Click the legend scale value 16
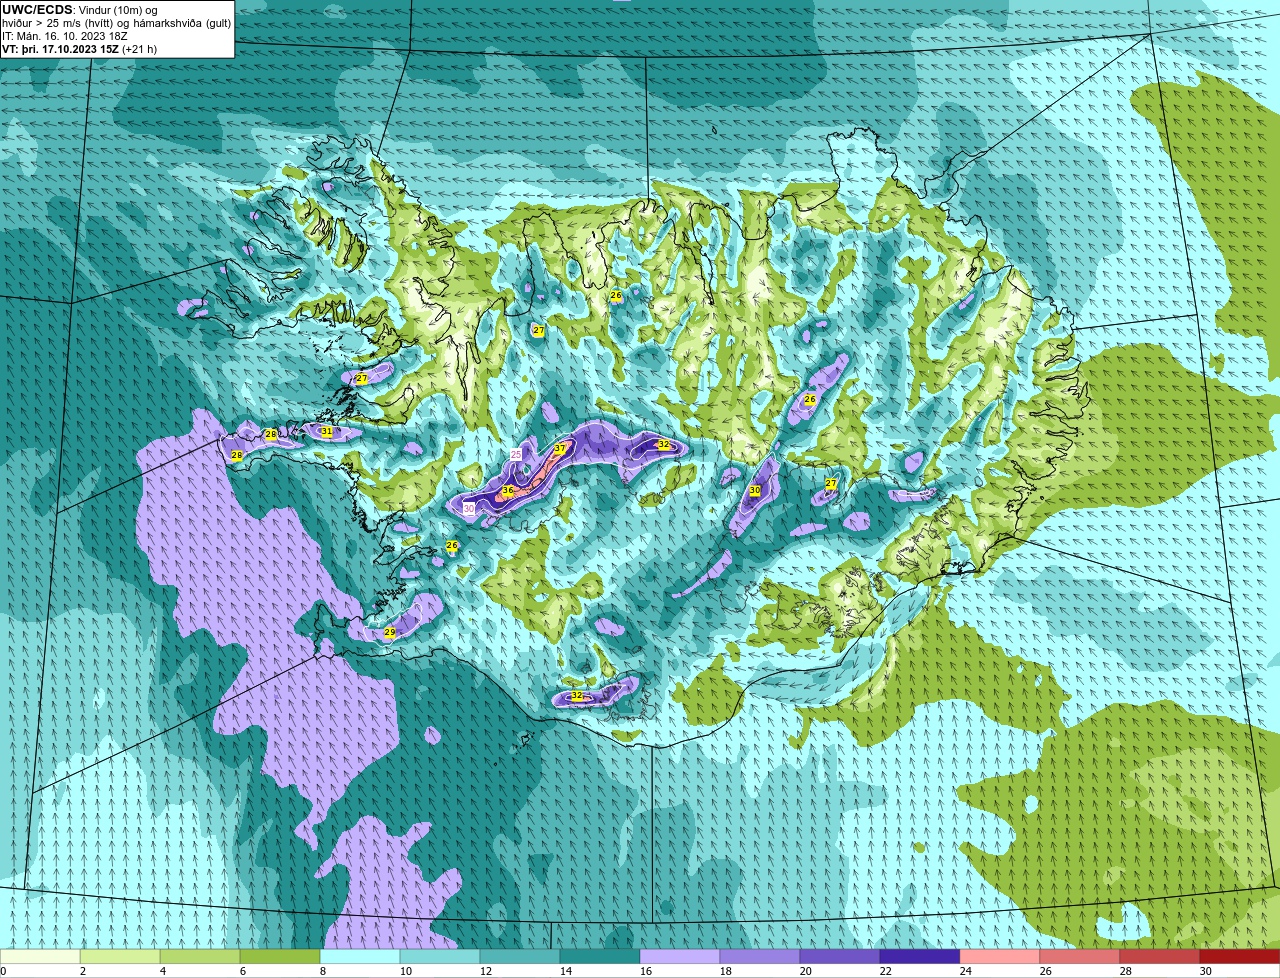The width and height of the screenshot is (1280, 978). pos(645,971)
